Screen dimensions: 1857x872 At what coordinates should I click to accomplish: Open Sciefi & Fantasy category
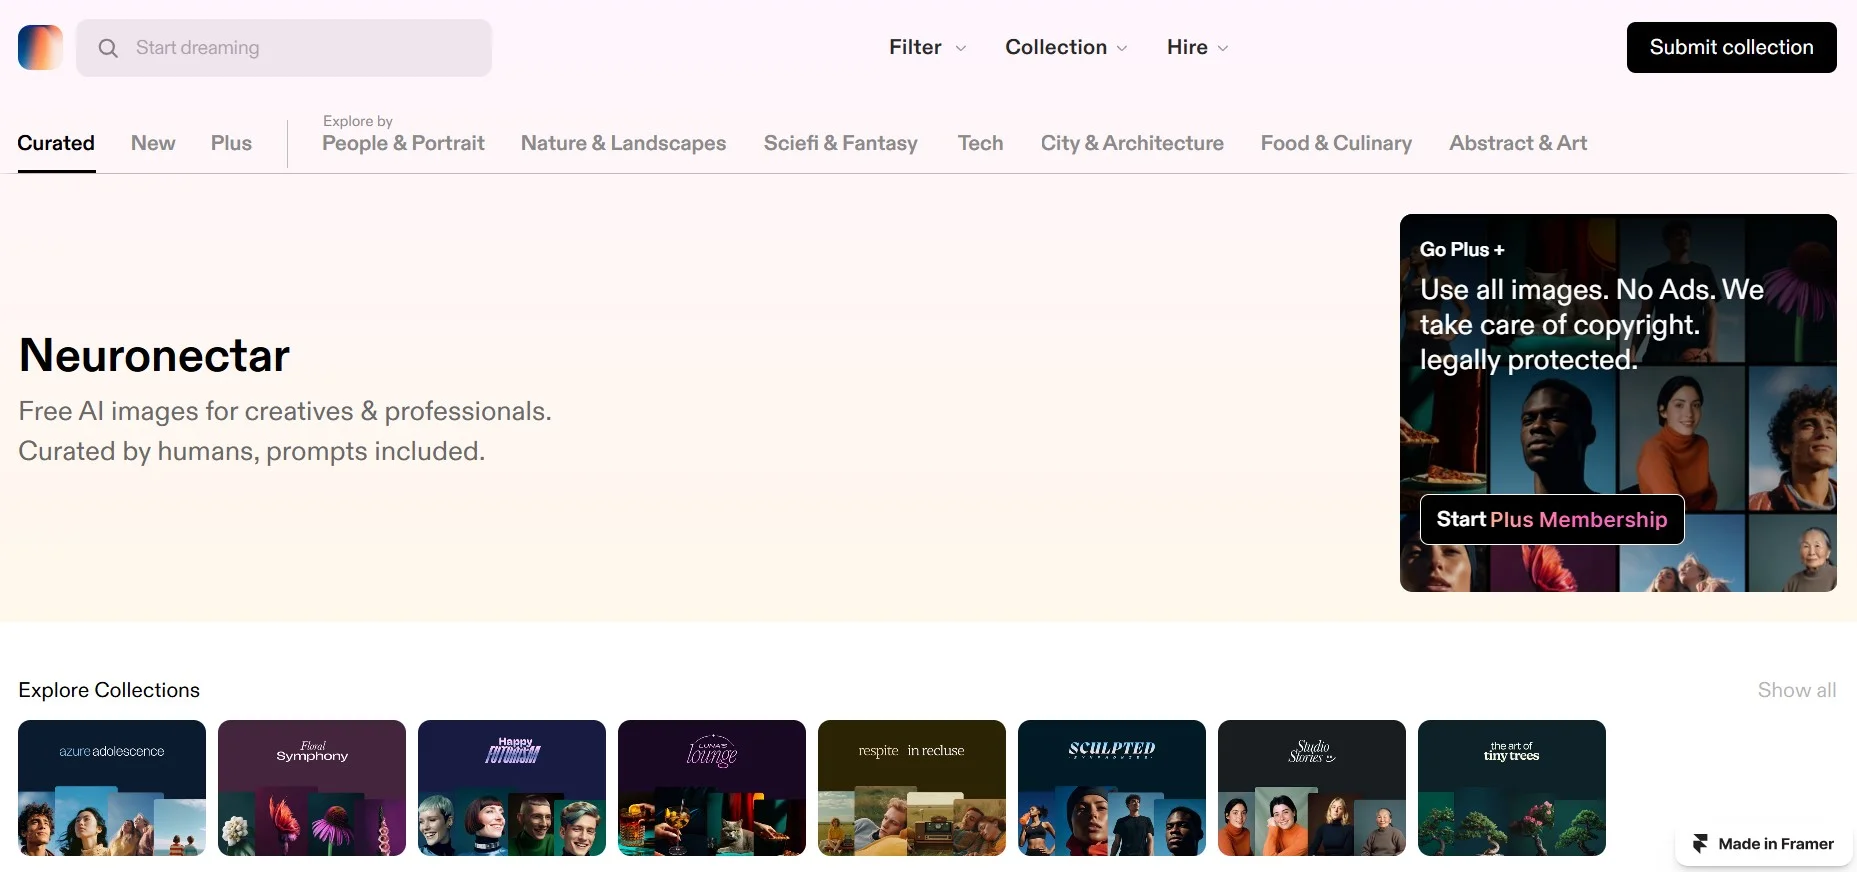tap(840, 143)
